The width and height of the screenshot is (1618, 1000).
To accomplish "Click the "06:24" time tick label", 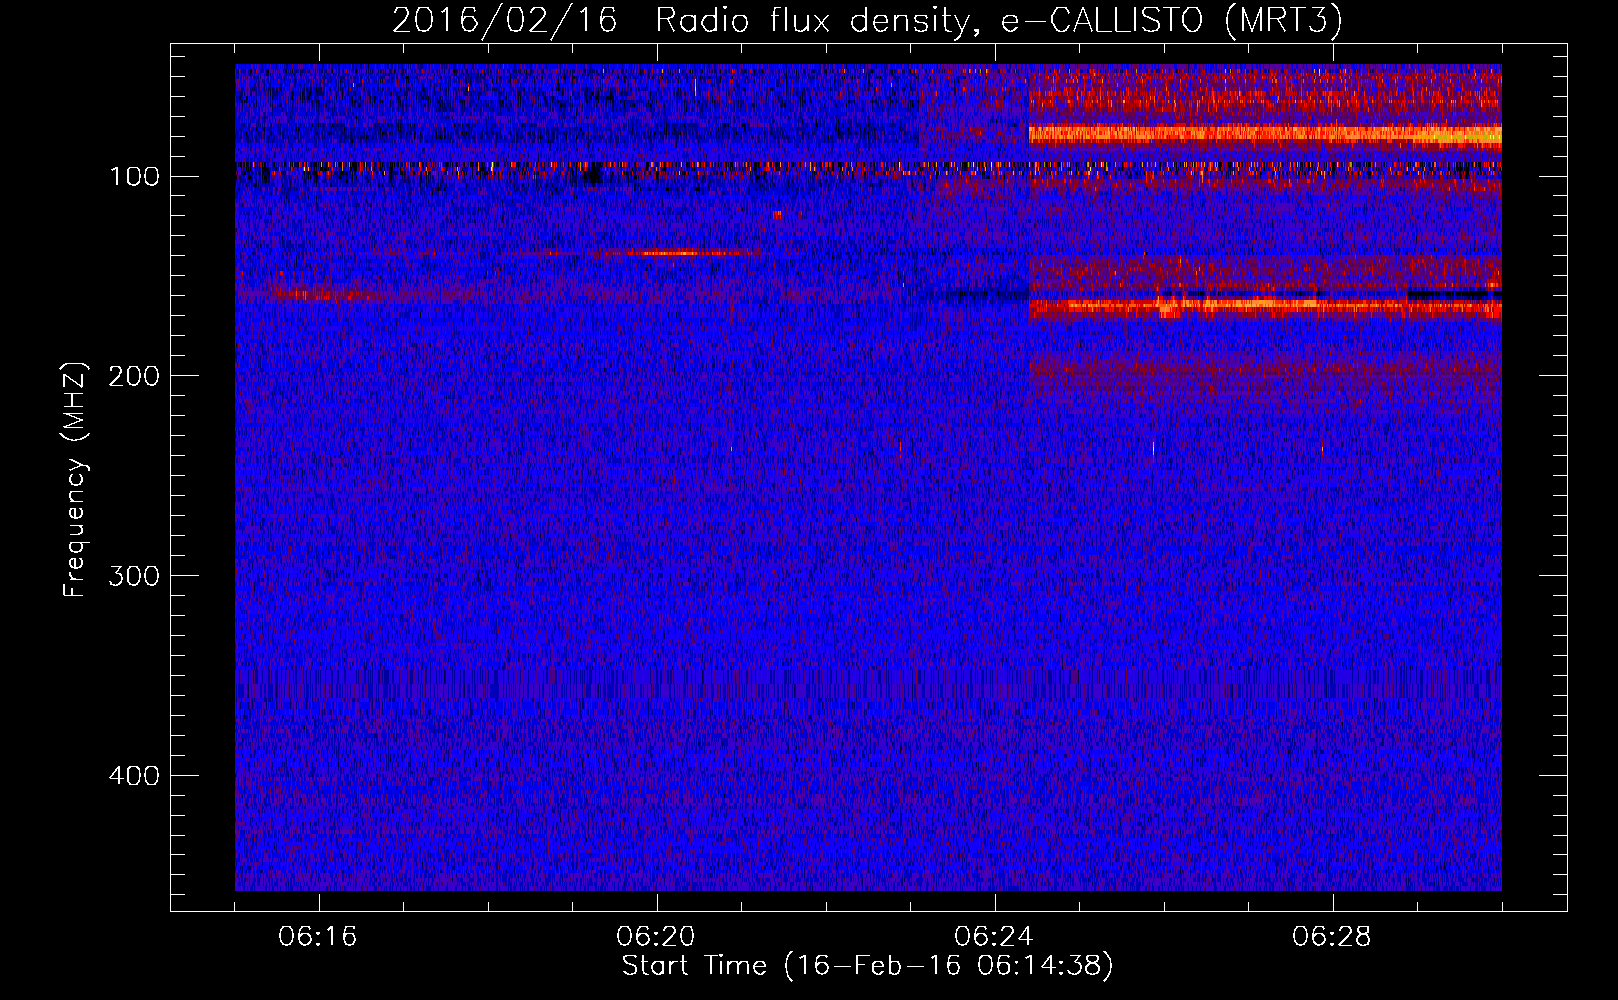I will click(x=994, y=937).
